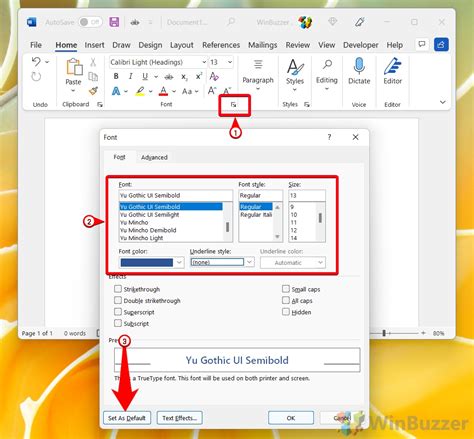Switch to the Developer tab
The height and width of the screenshot is (439, 474).
[x=361, y=45]
